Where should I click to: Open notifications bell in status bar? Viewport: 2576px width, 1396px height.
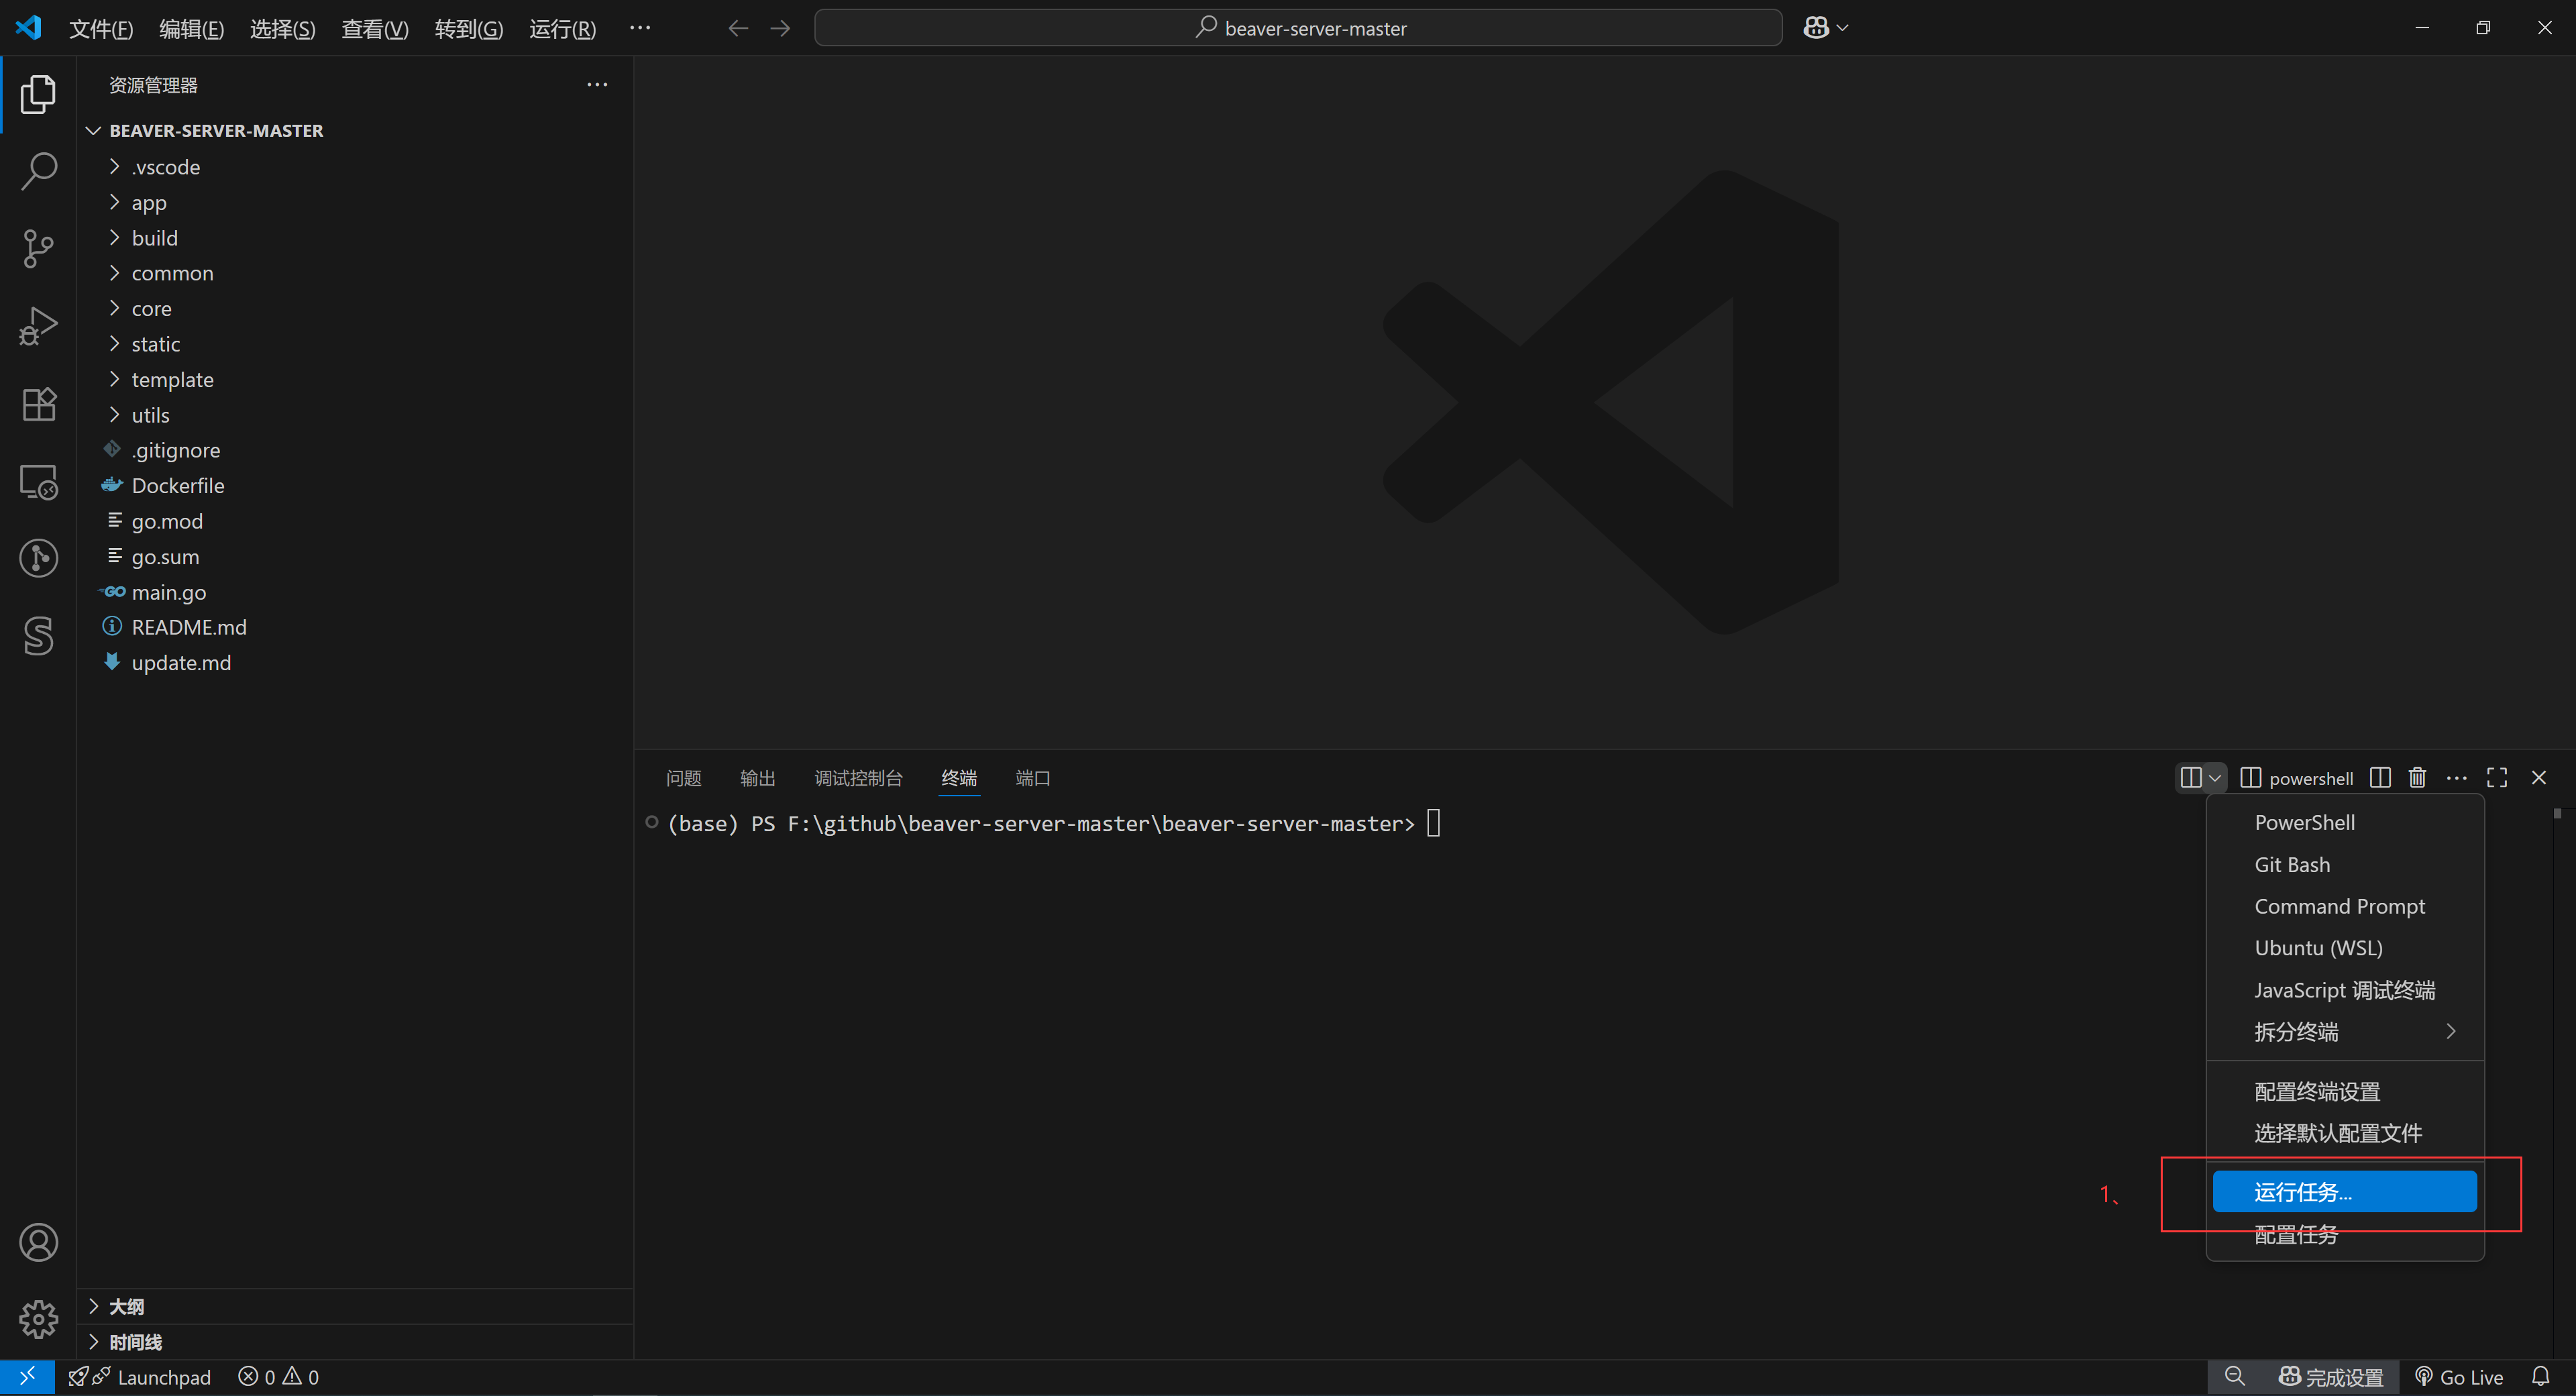click(x=2541, y=1377)
